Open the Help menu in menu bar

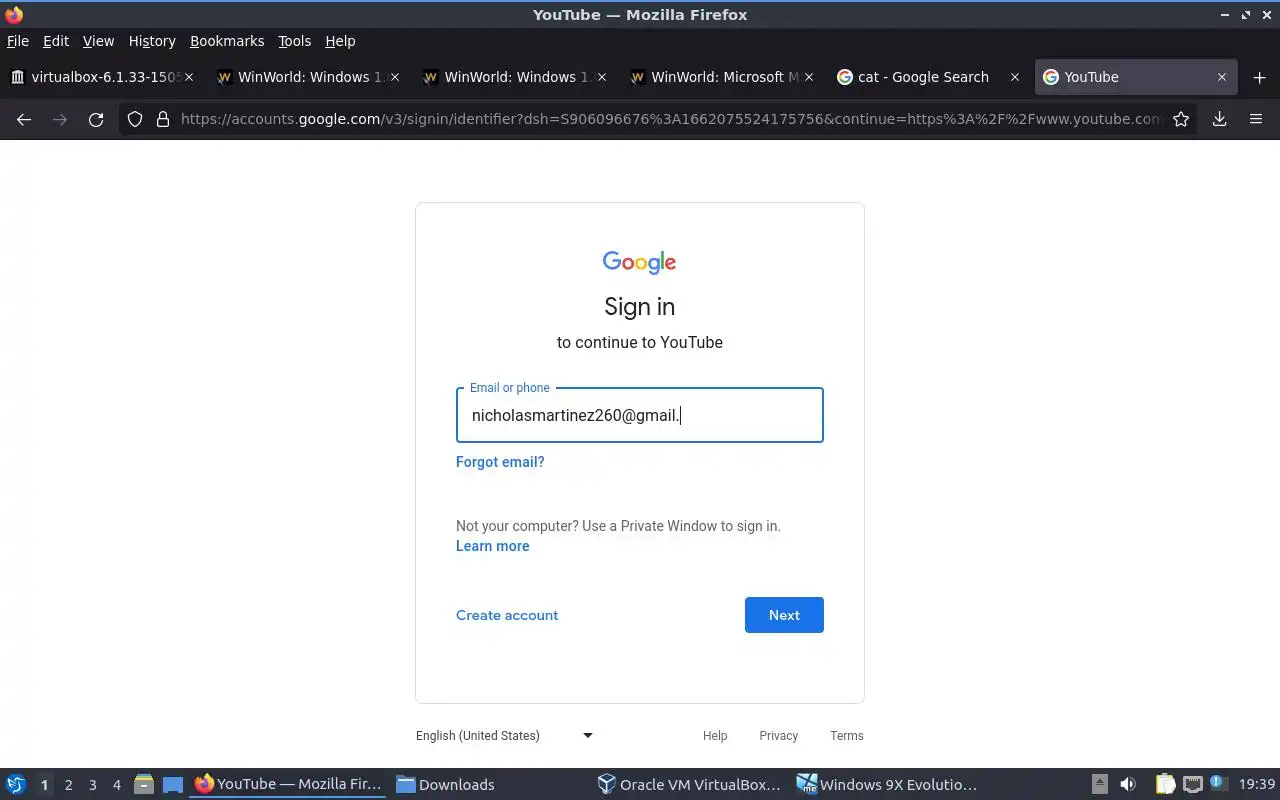point(340,41)
